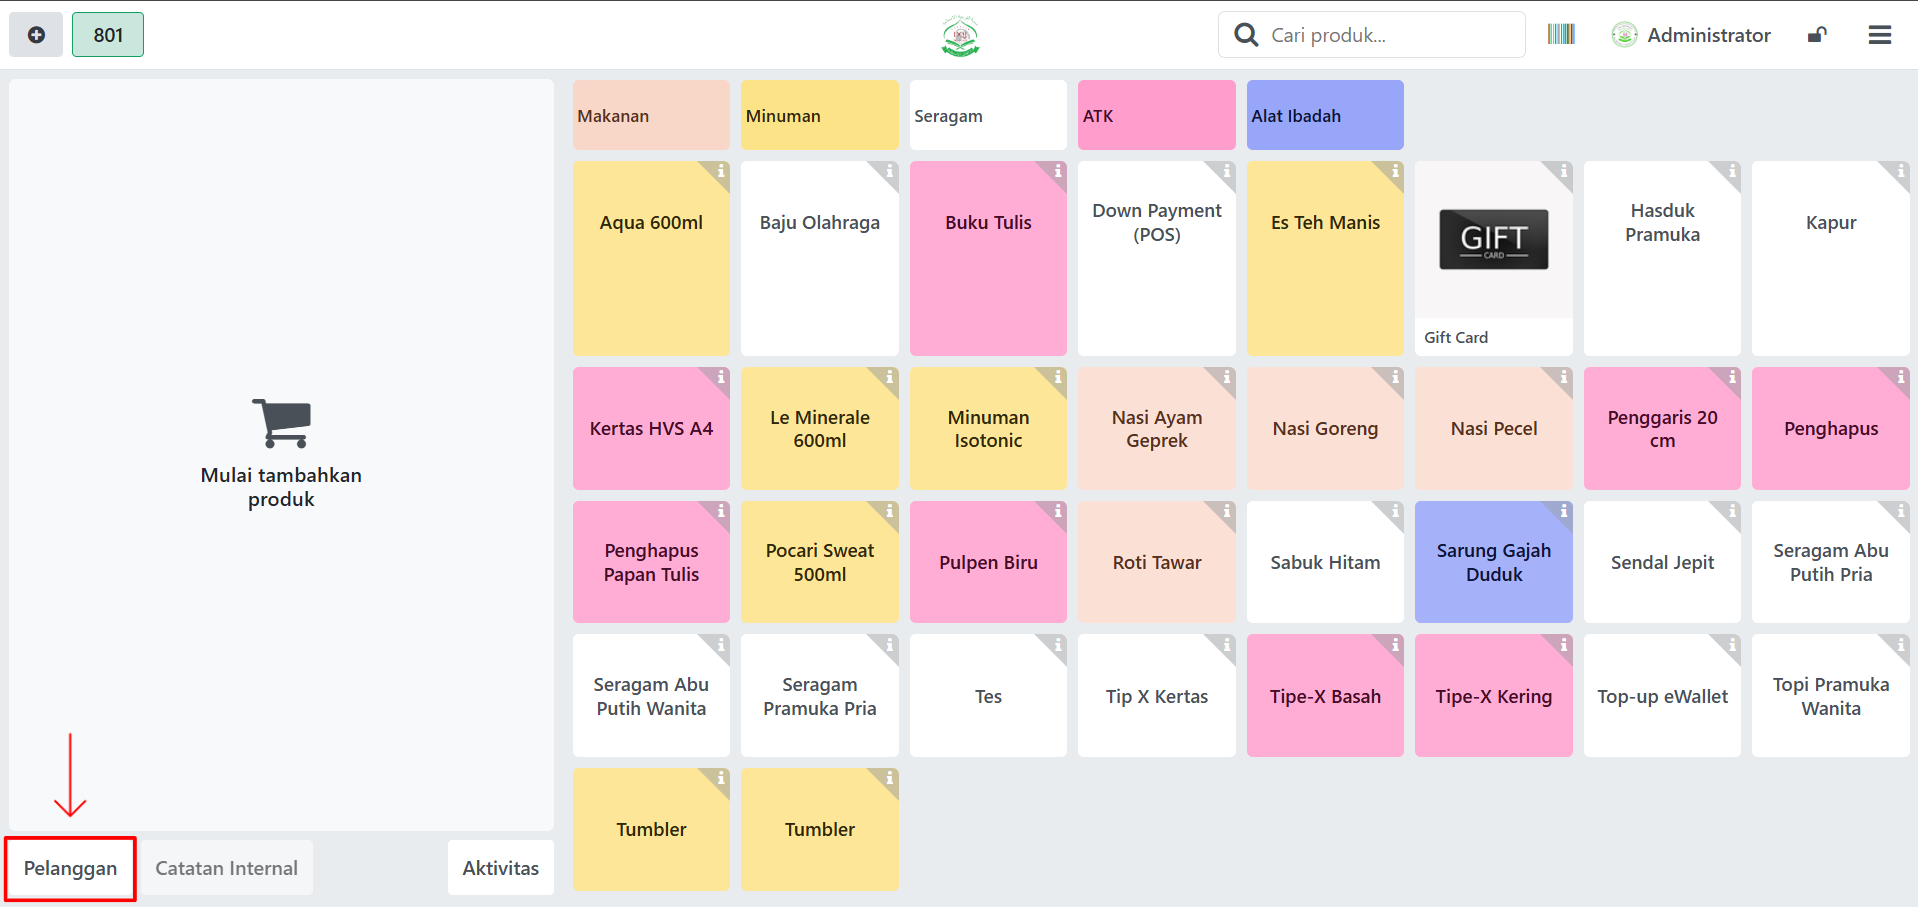Click the barcode scanner icon
The height and width of the screenshot is (907, 1918).
pyautogui.click(x=1560, y=35)
